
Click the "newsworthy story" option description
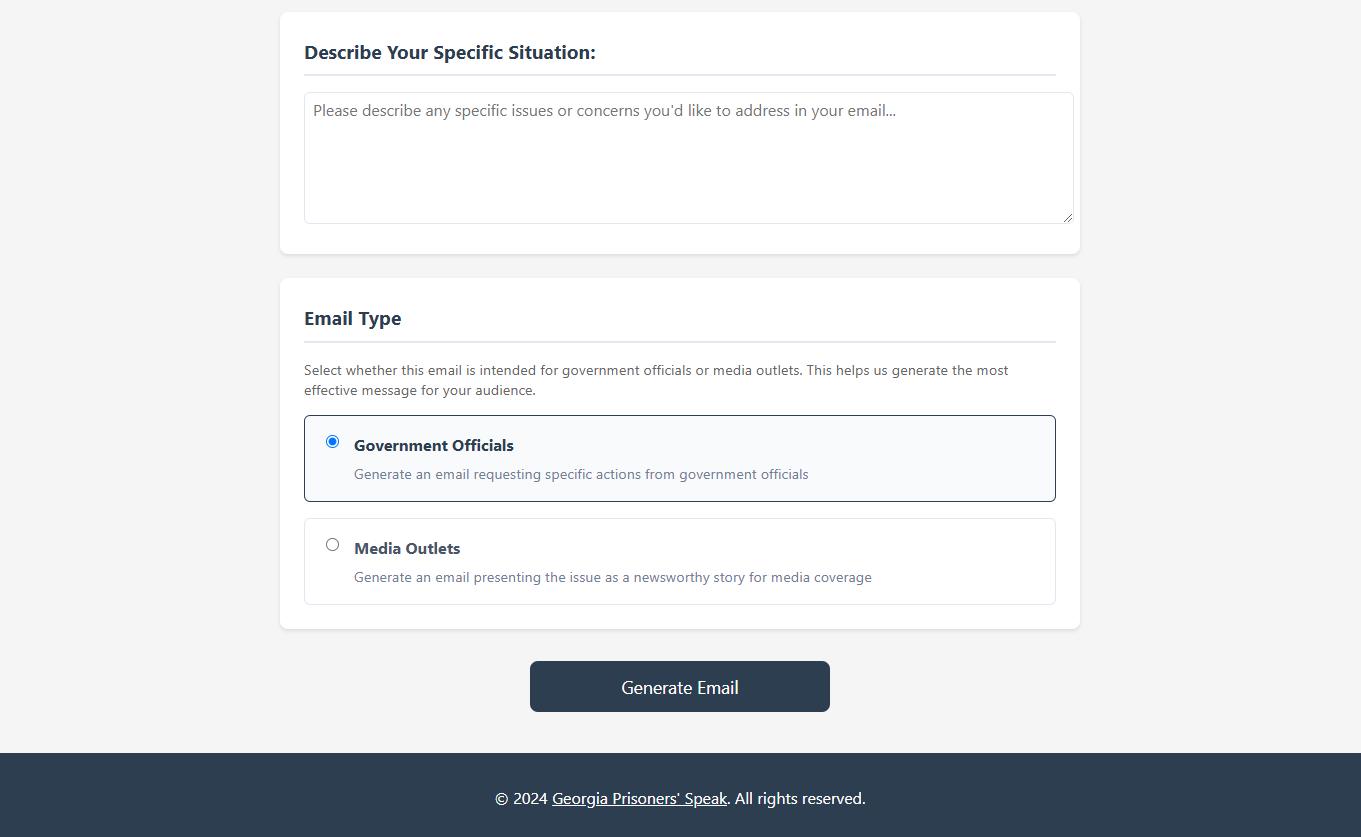[x=612, y=578]
